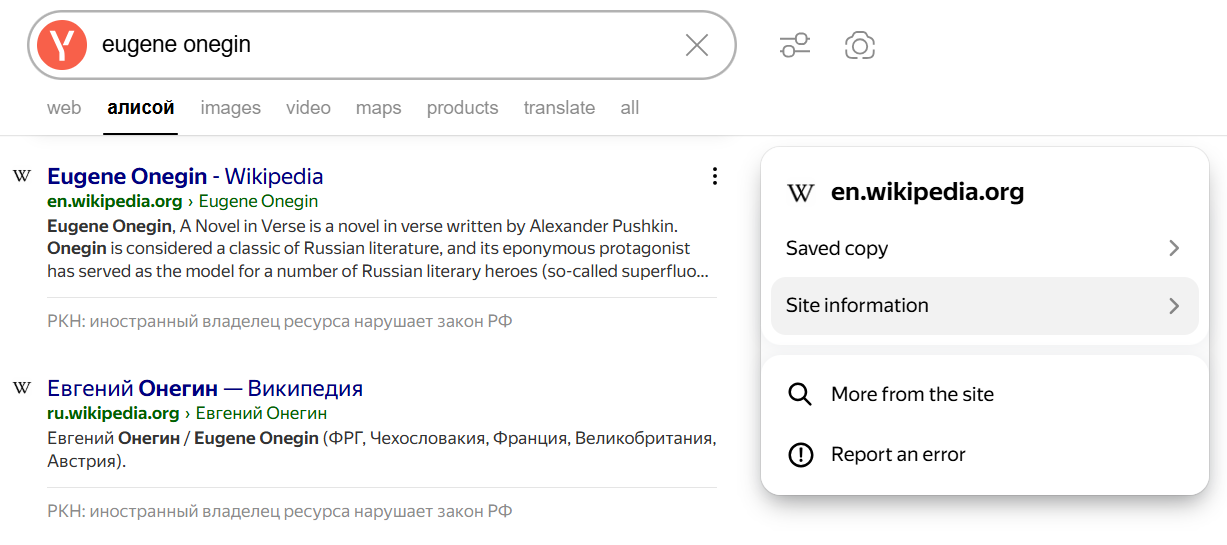This screenshot has width=1227, height=545.
Task: Open three-dot menu for Eugene Onegin result
Action: 714,176
